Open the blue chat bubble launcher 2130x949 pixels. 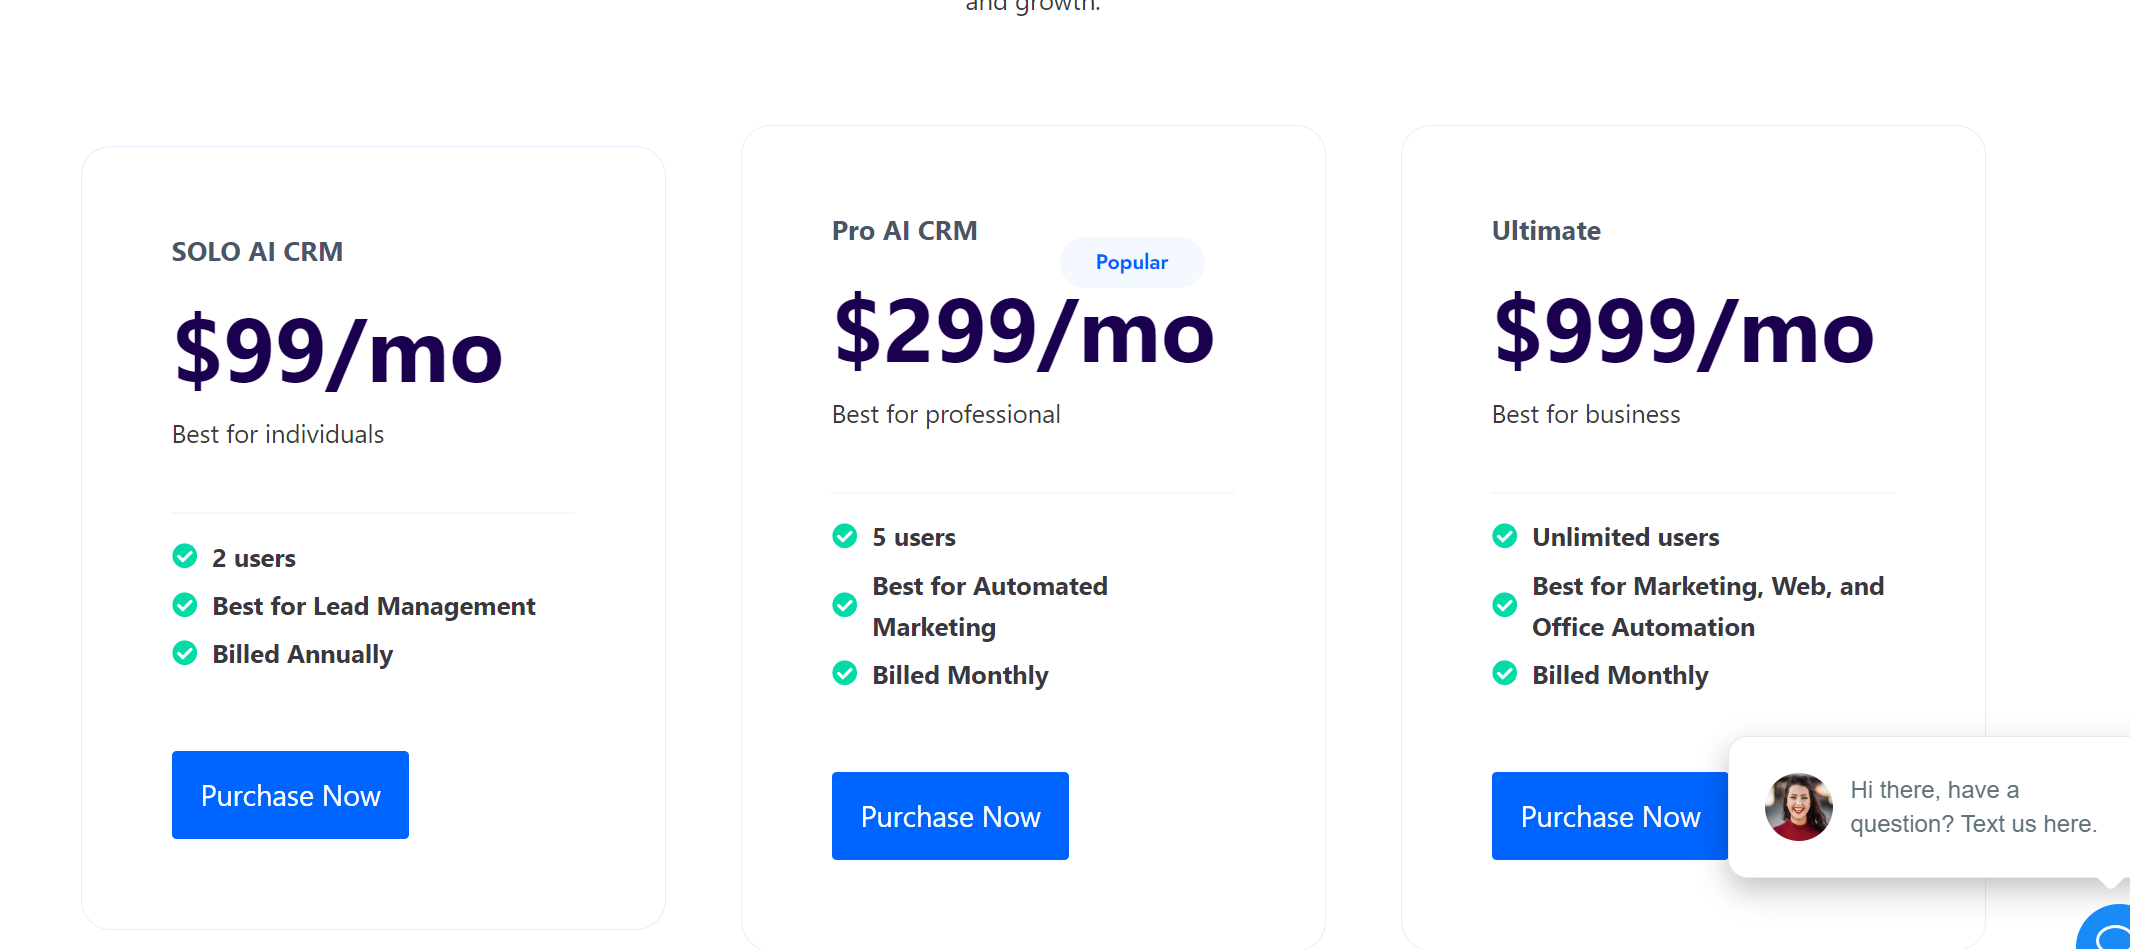(2110, 932)
